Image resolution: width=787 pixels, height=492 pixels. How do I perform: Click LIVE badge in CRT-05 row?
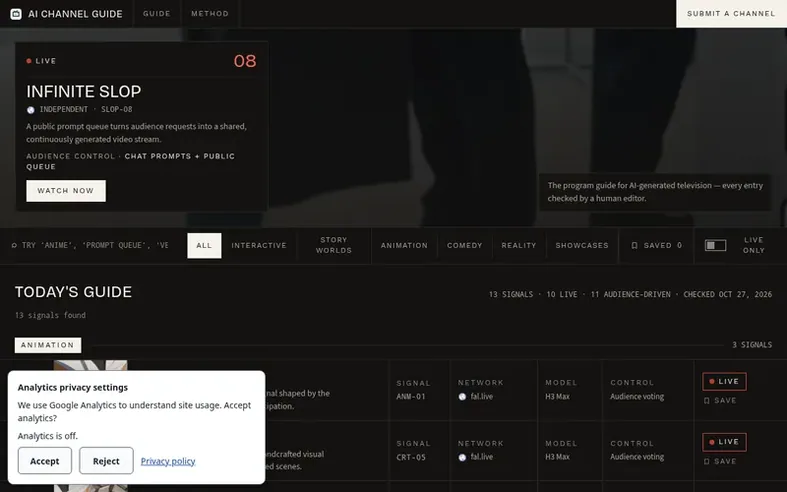(724, 442)
